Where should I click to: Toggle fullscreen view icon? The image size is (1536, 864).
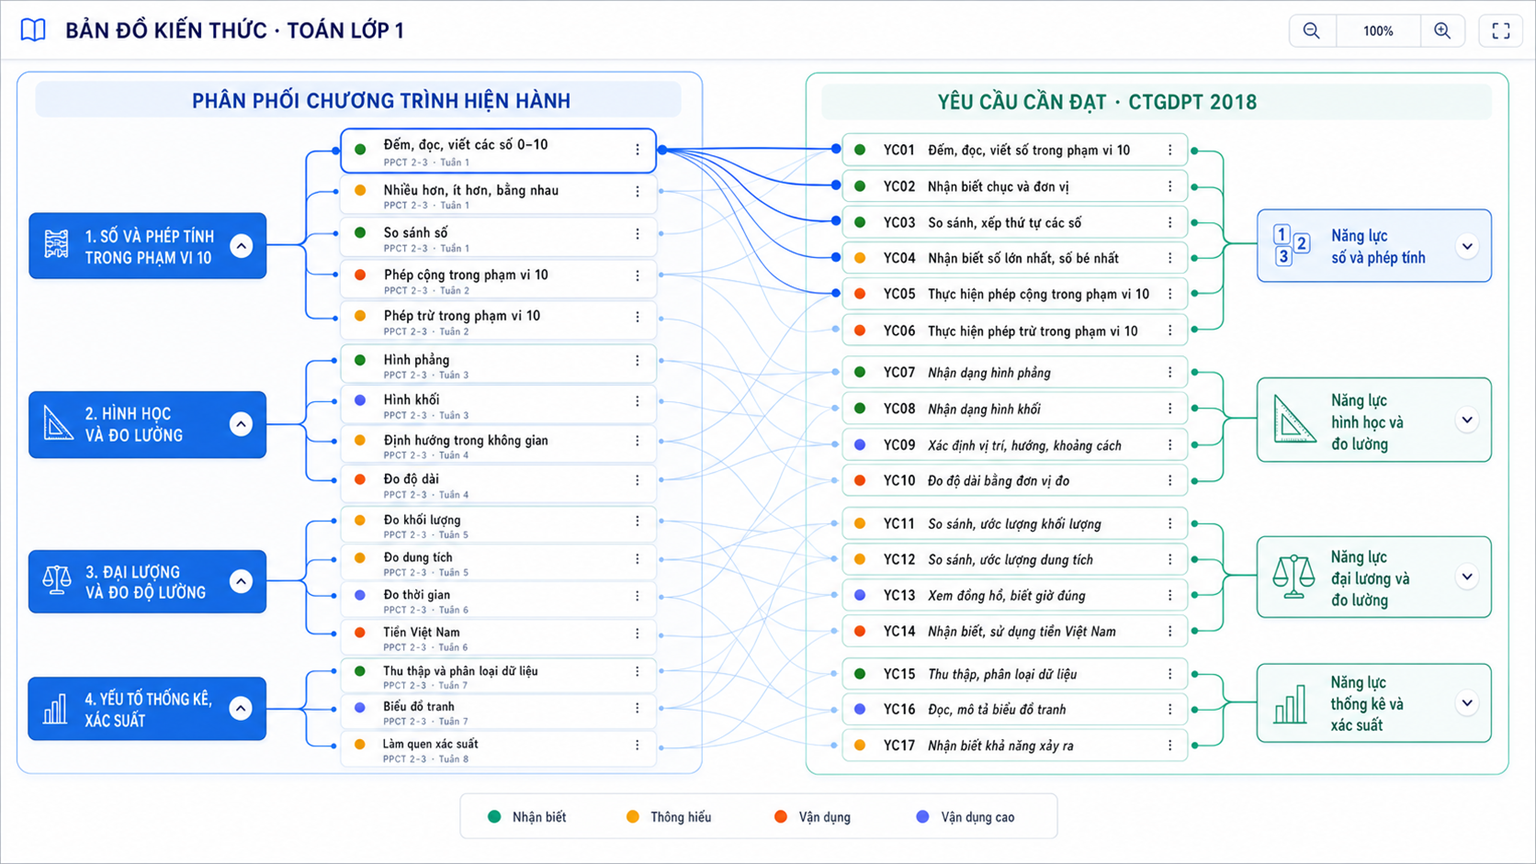pyautogui.click(x=1501, y=31)
